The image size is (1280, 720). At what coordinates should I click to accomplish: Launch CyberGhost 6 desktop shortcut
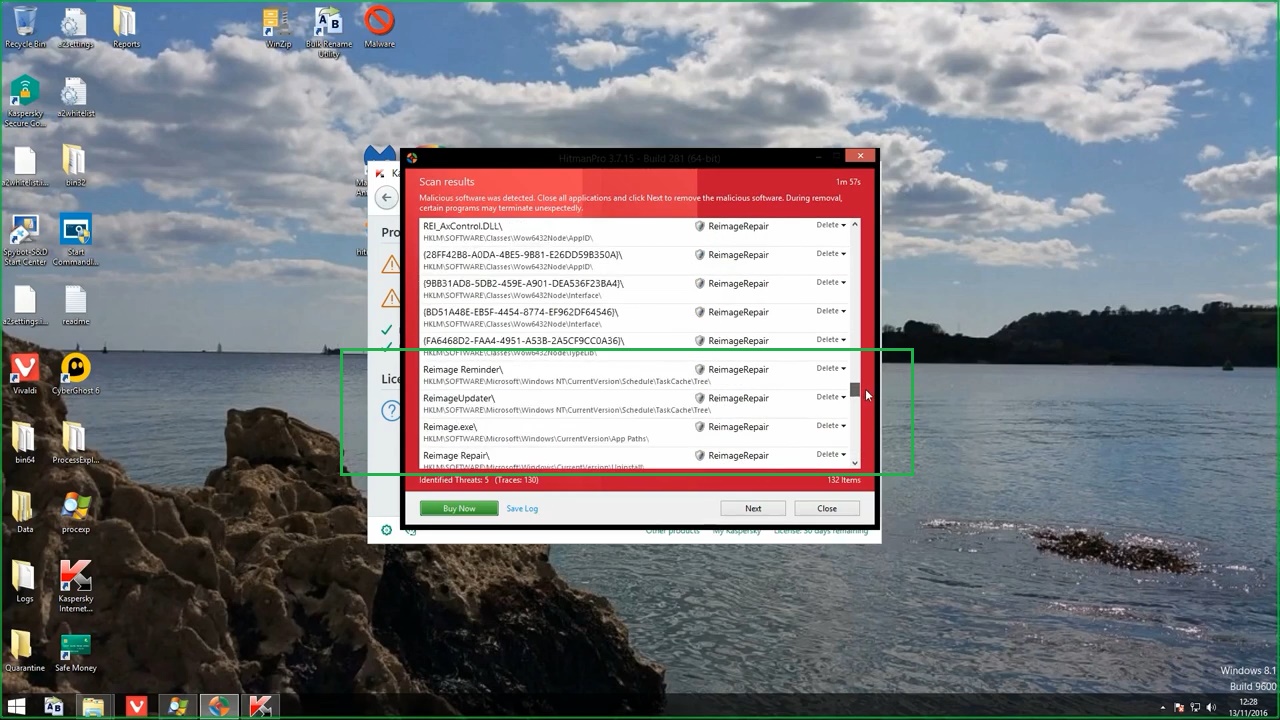tap(75, 374)
